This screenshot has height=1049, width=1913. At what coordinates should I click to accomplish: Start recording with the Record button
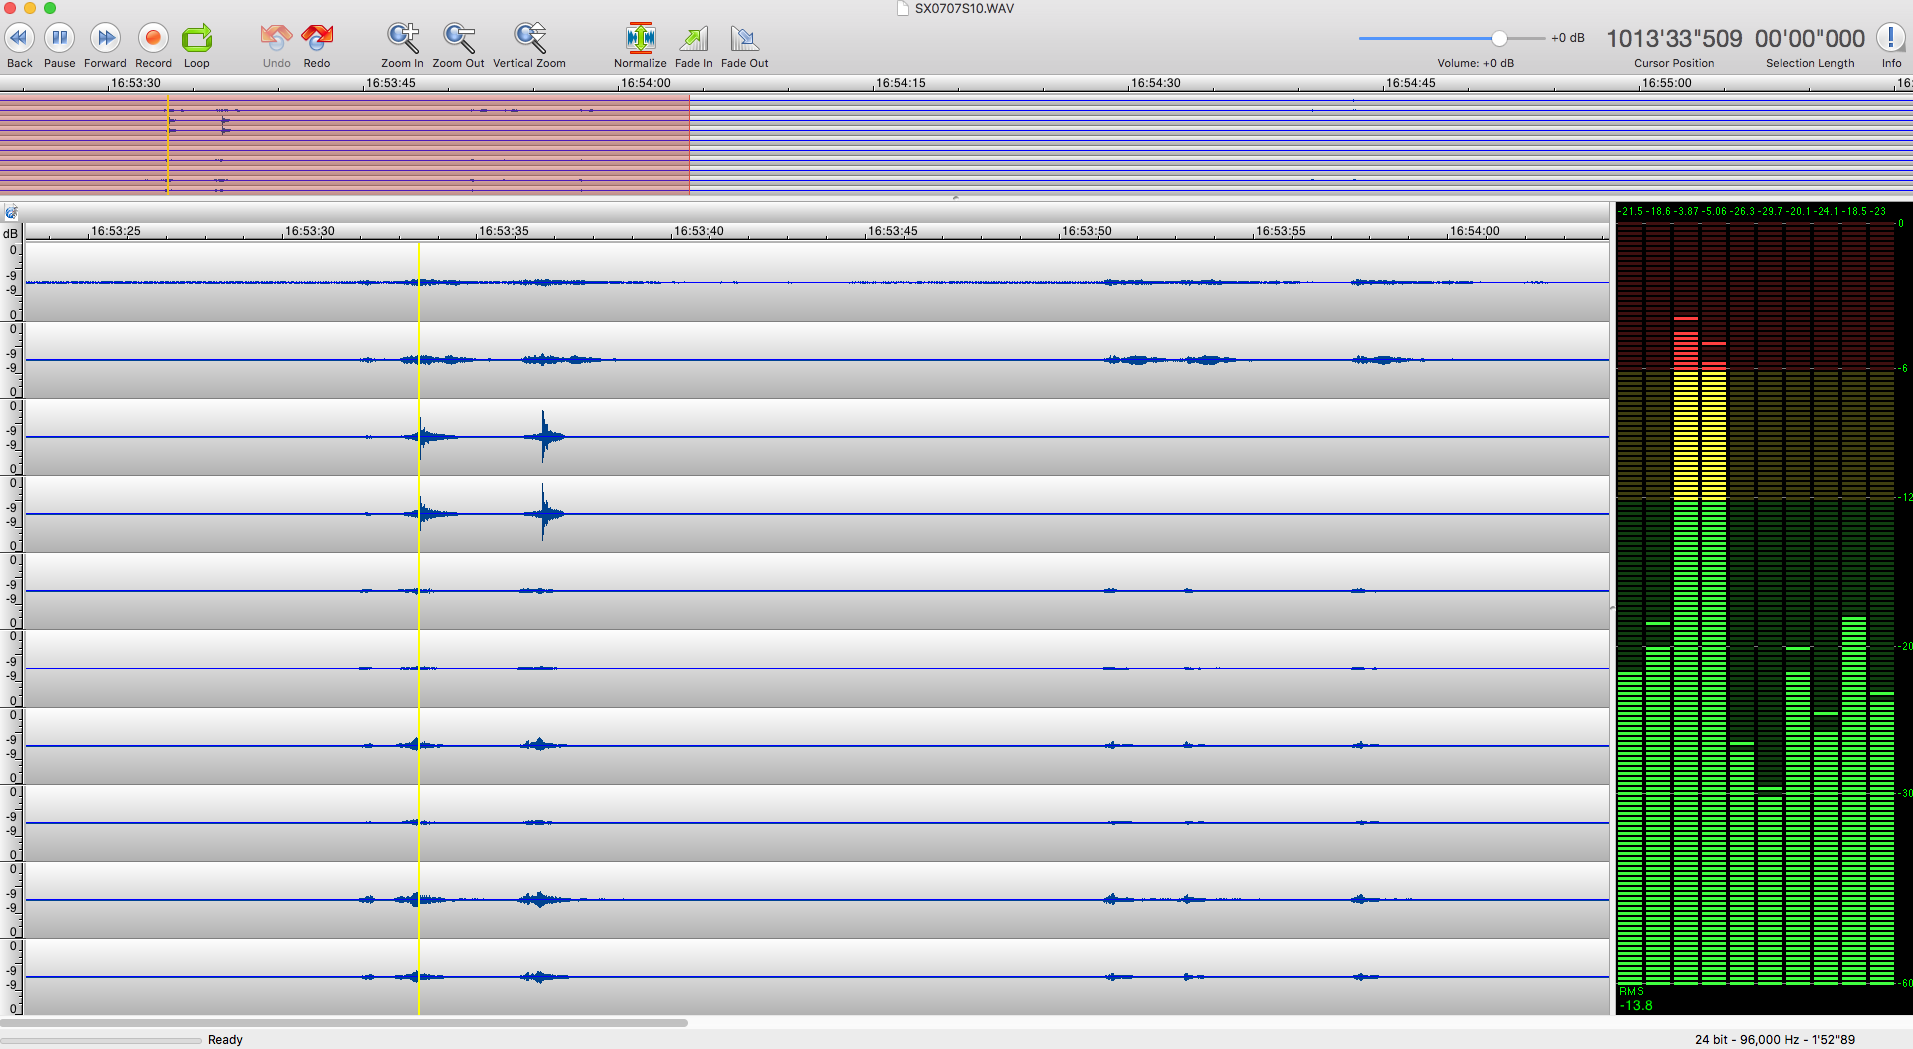pyautogui.click(x=153, y=39)
